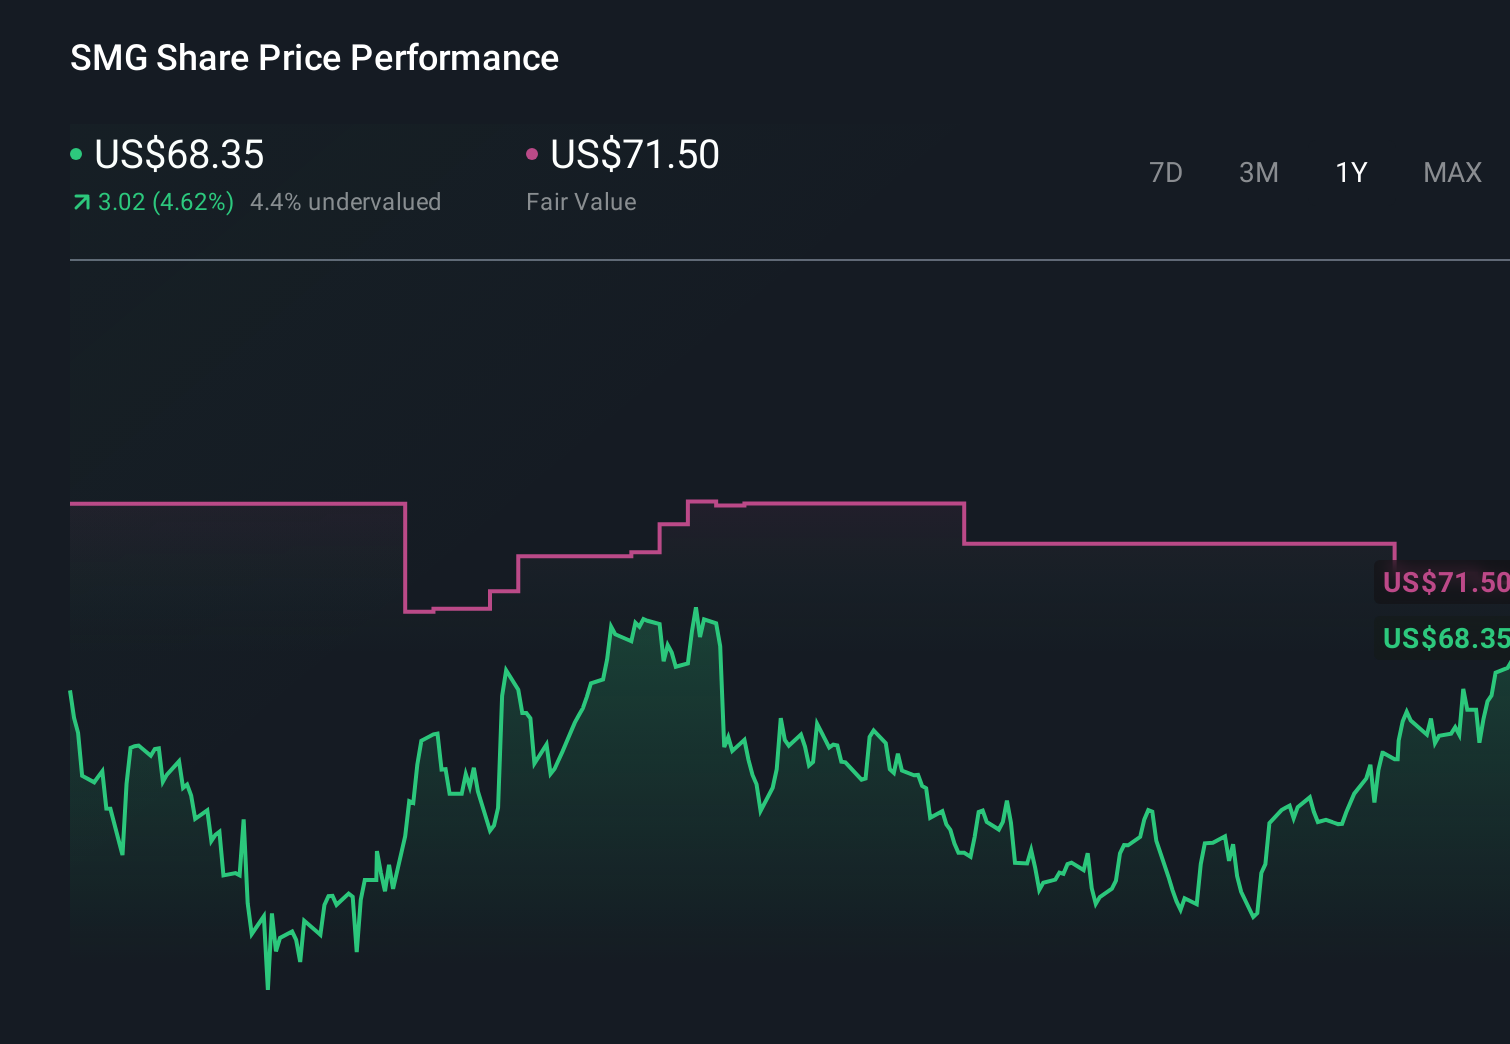Screen dimensions: 1510x1044
Task: Open the MAX time range view
Action: pos(1451,172)
